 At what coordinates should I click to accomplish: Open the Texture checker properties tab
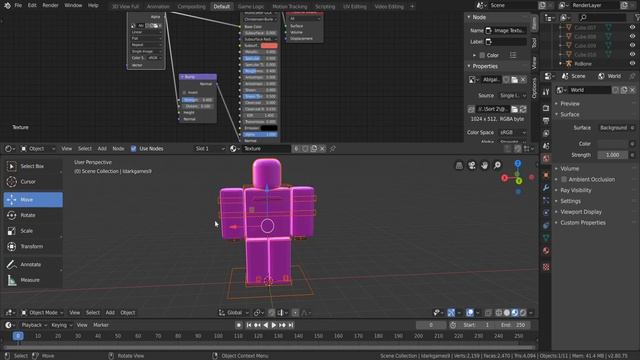tap(546, 267)
